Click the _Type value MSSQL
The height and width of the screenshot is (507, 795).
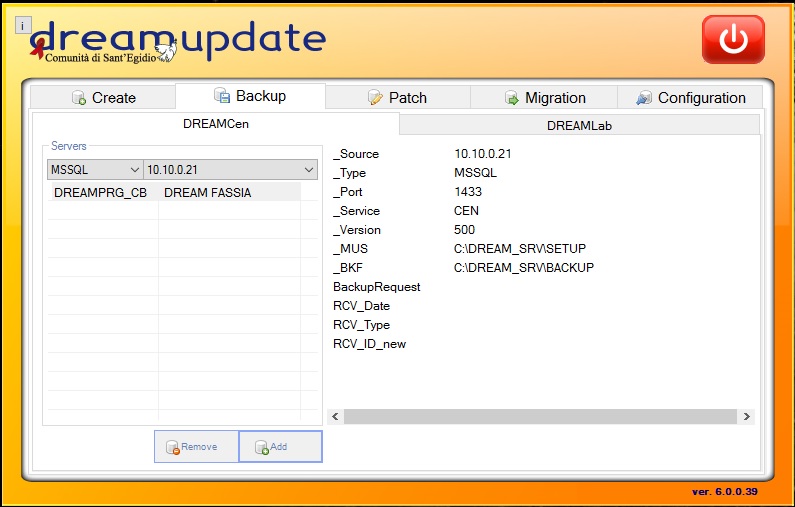pyautogui.click(x=476, y=173)
